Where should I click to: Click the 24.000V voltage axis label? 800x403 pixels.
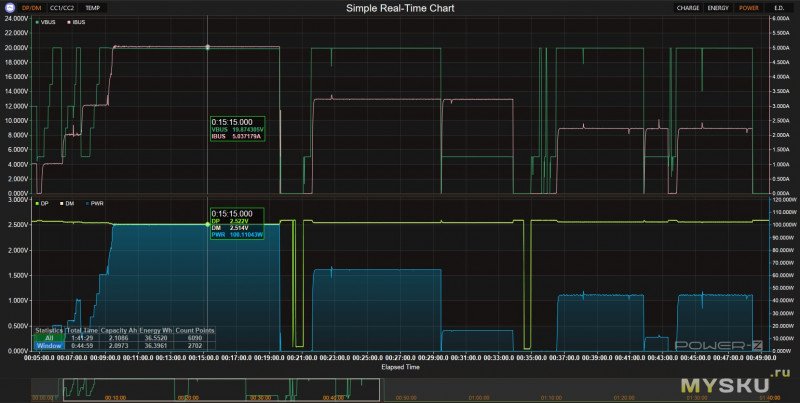(x=16, y=18)
